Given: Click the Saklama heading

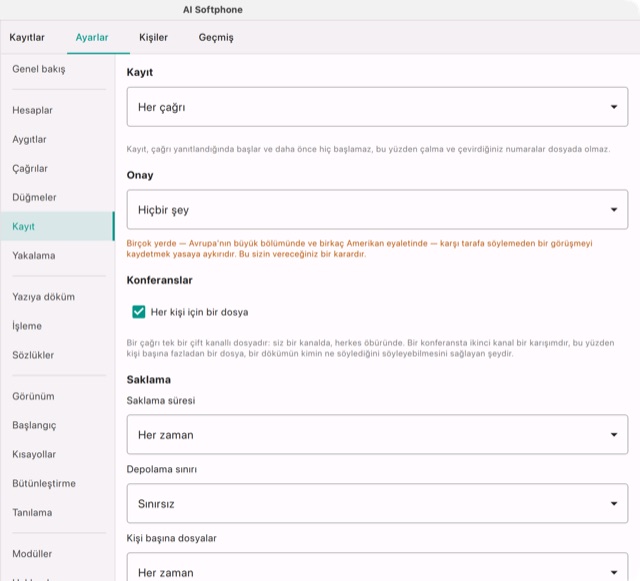Looking at the screenshot, I should (x=149, y=380).
